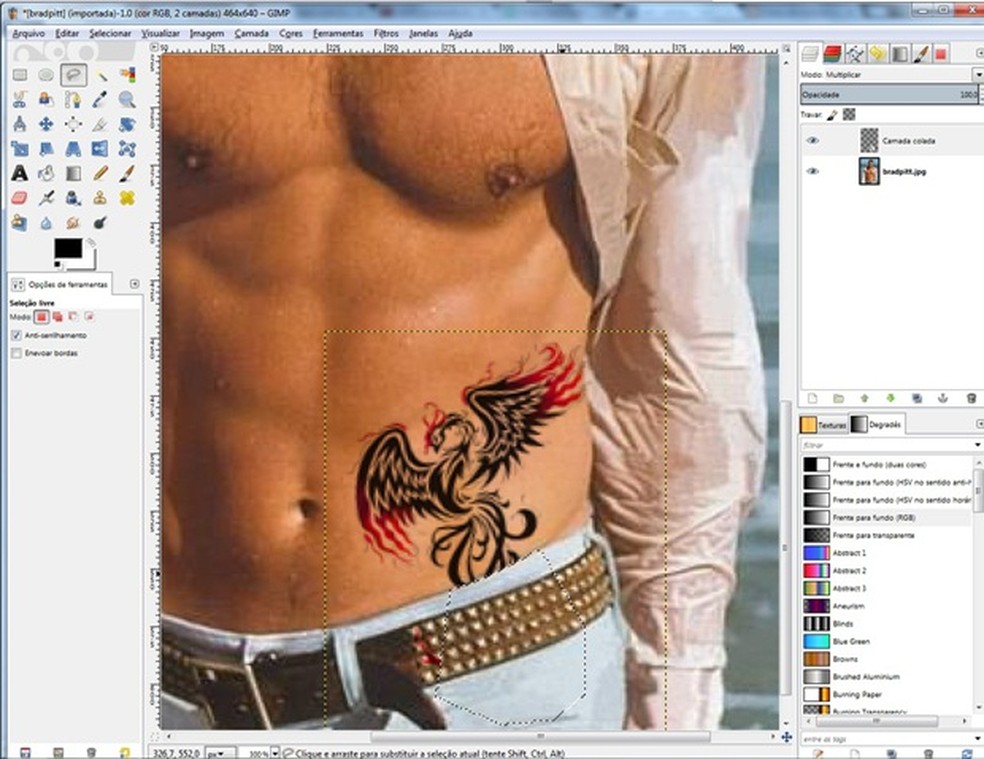Open the Paths dialog tab

click(855, 56)
